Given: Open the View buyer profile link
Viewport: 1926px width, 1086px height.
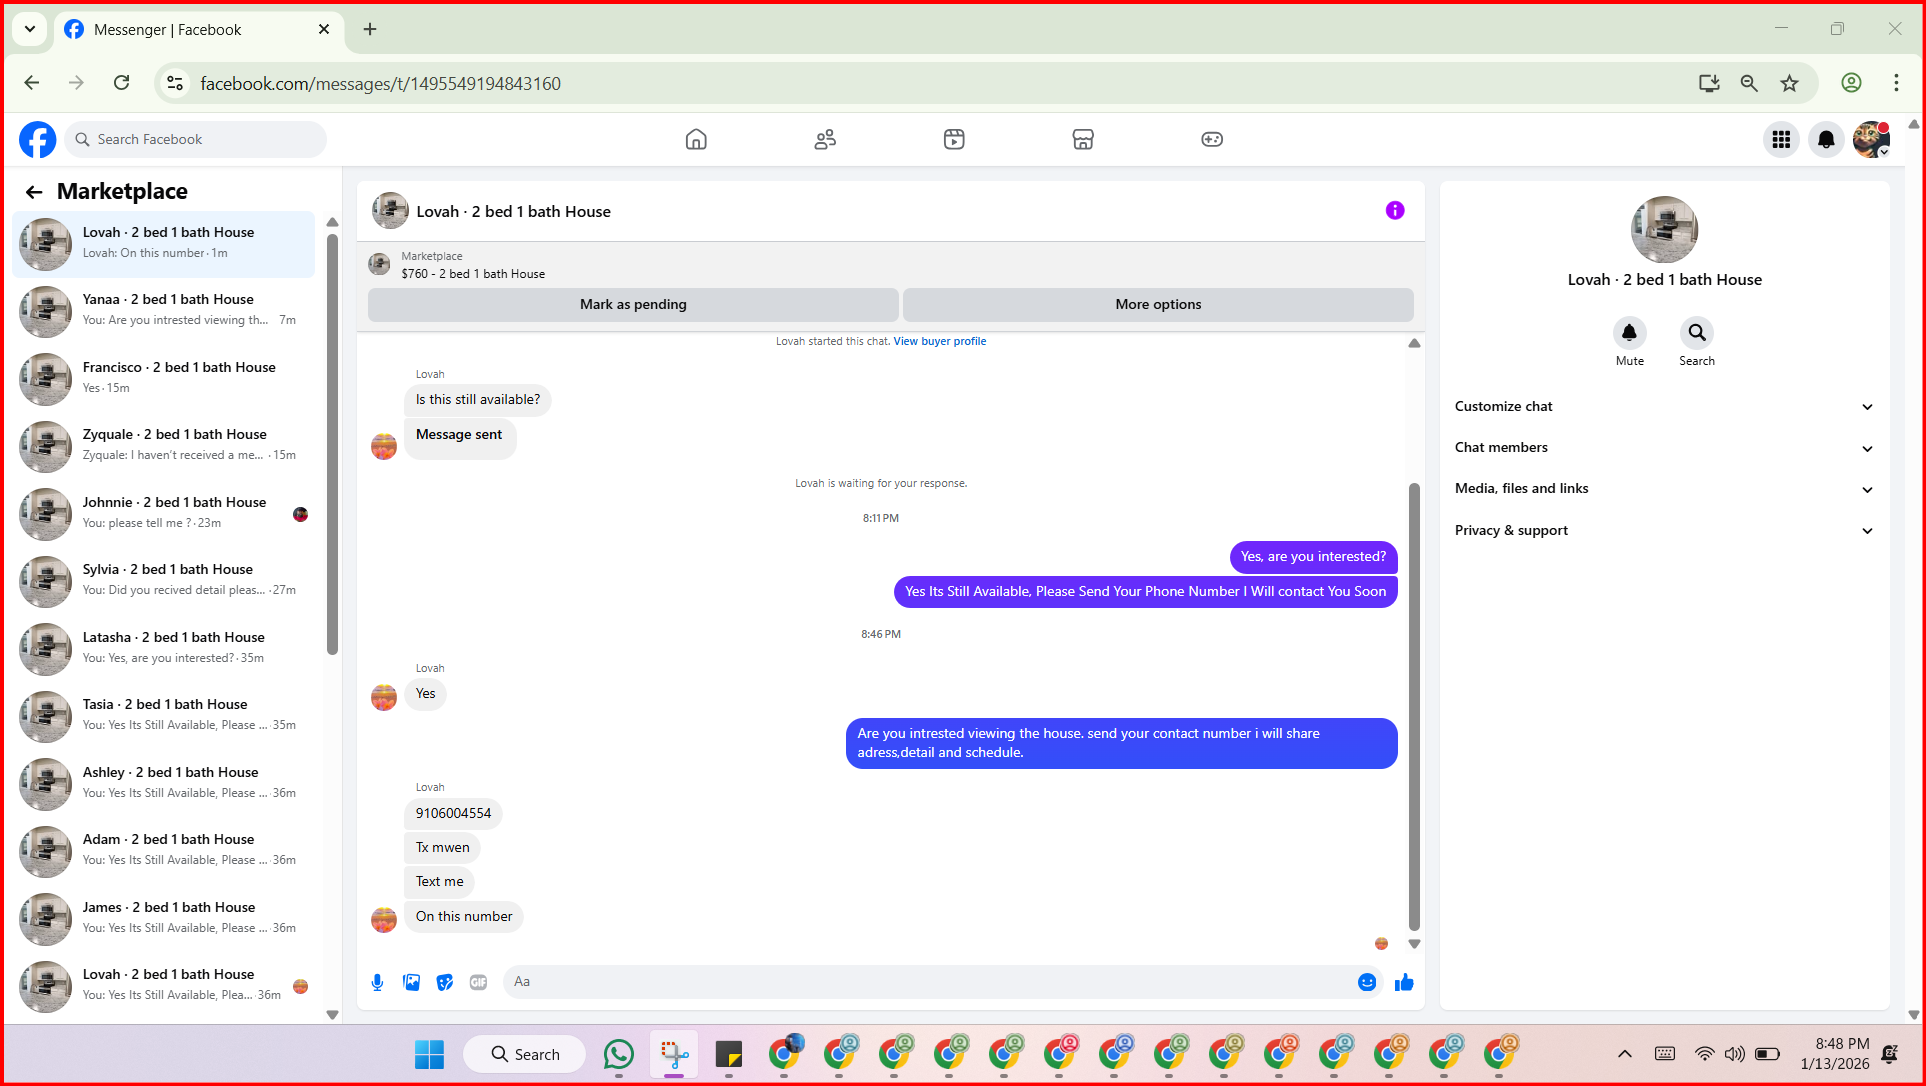Looking at the screenshot, I should pyautogui.click(x=939, y=341).
